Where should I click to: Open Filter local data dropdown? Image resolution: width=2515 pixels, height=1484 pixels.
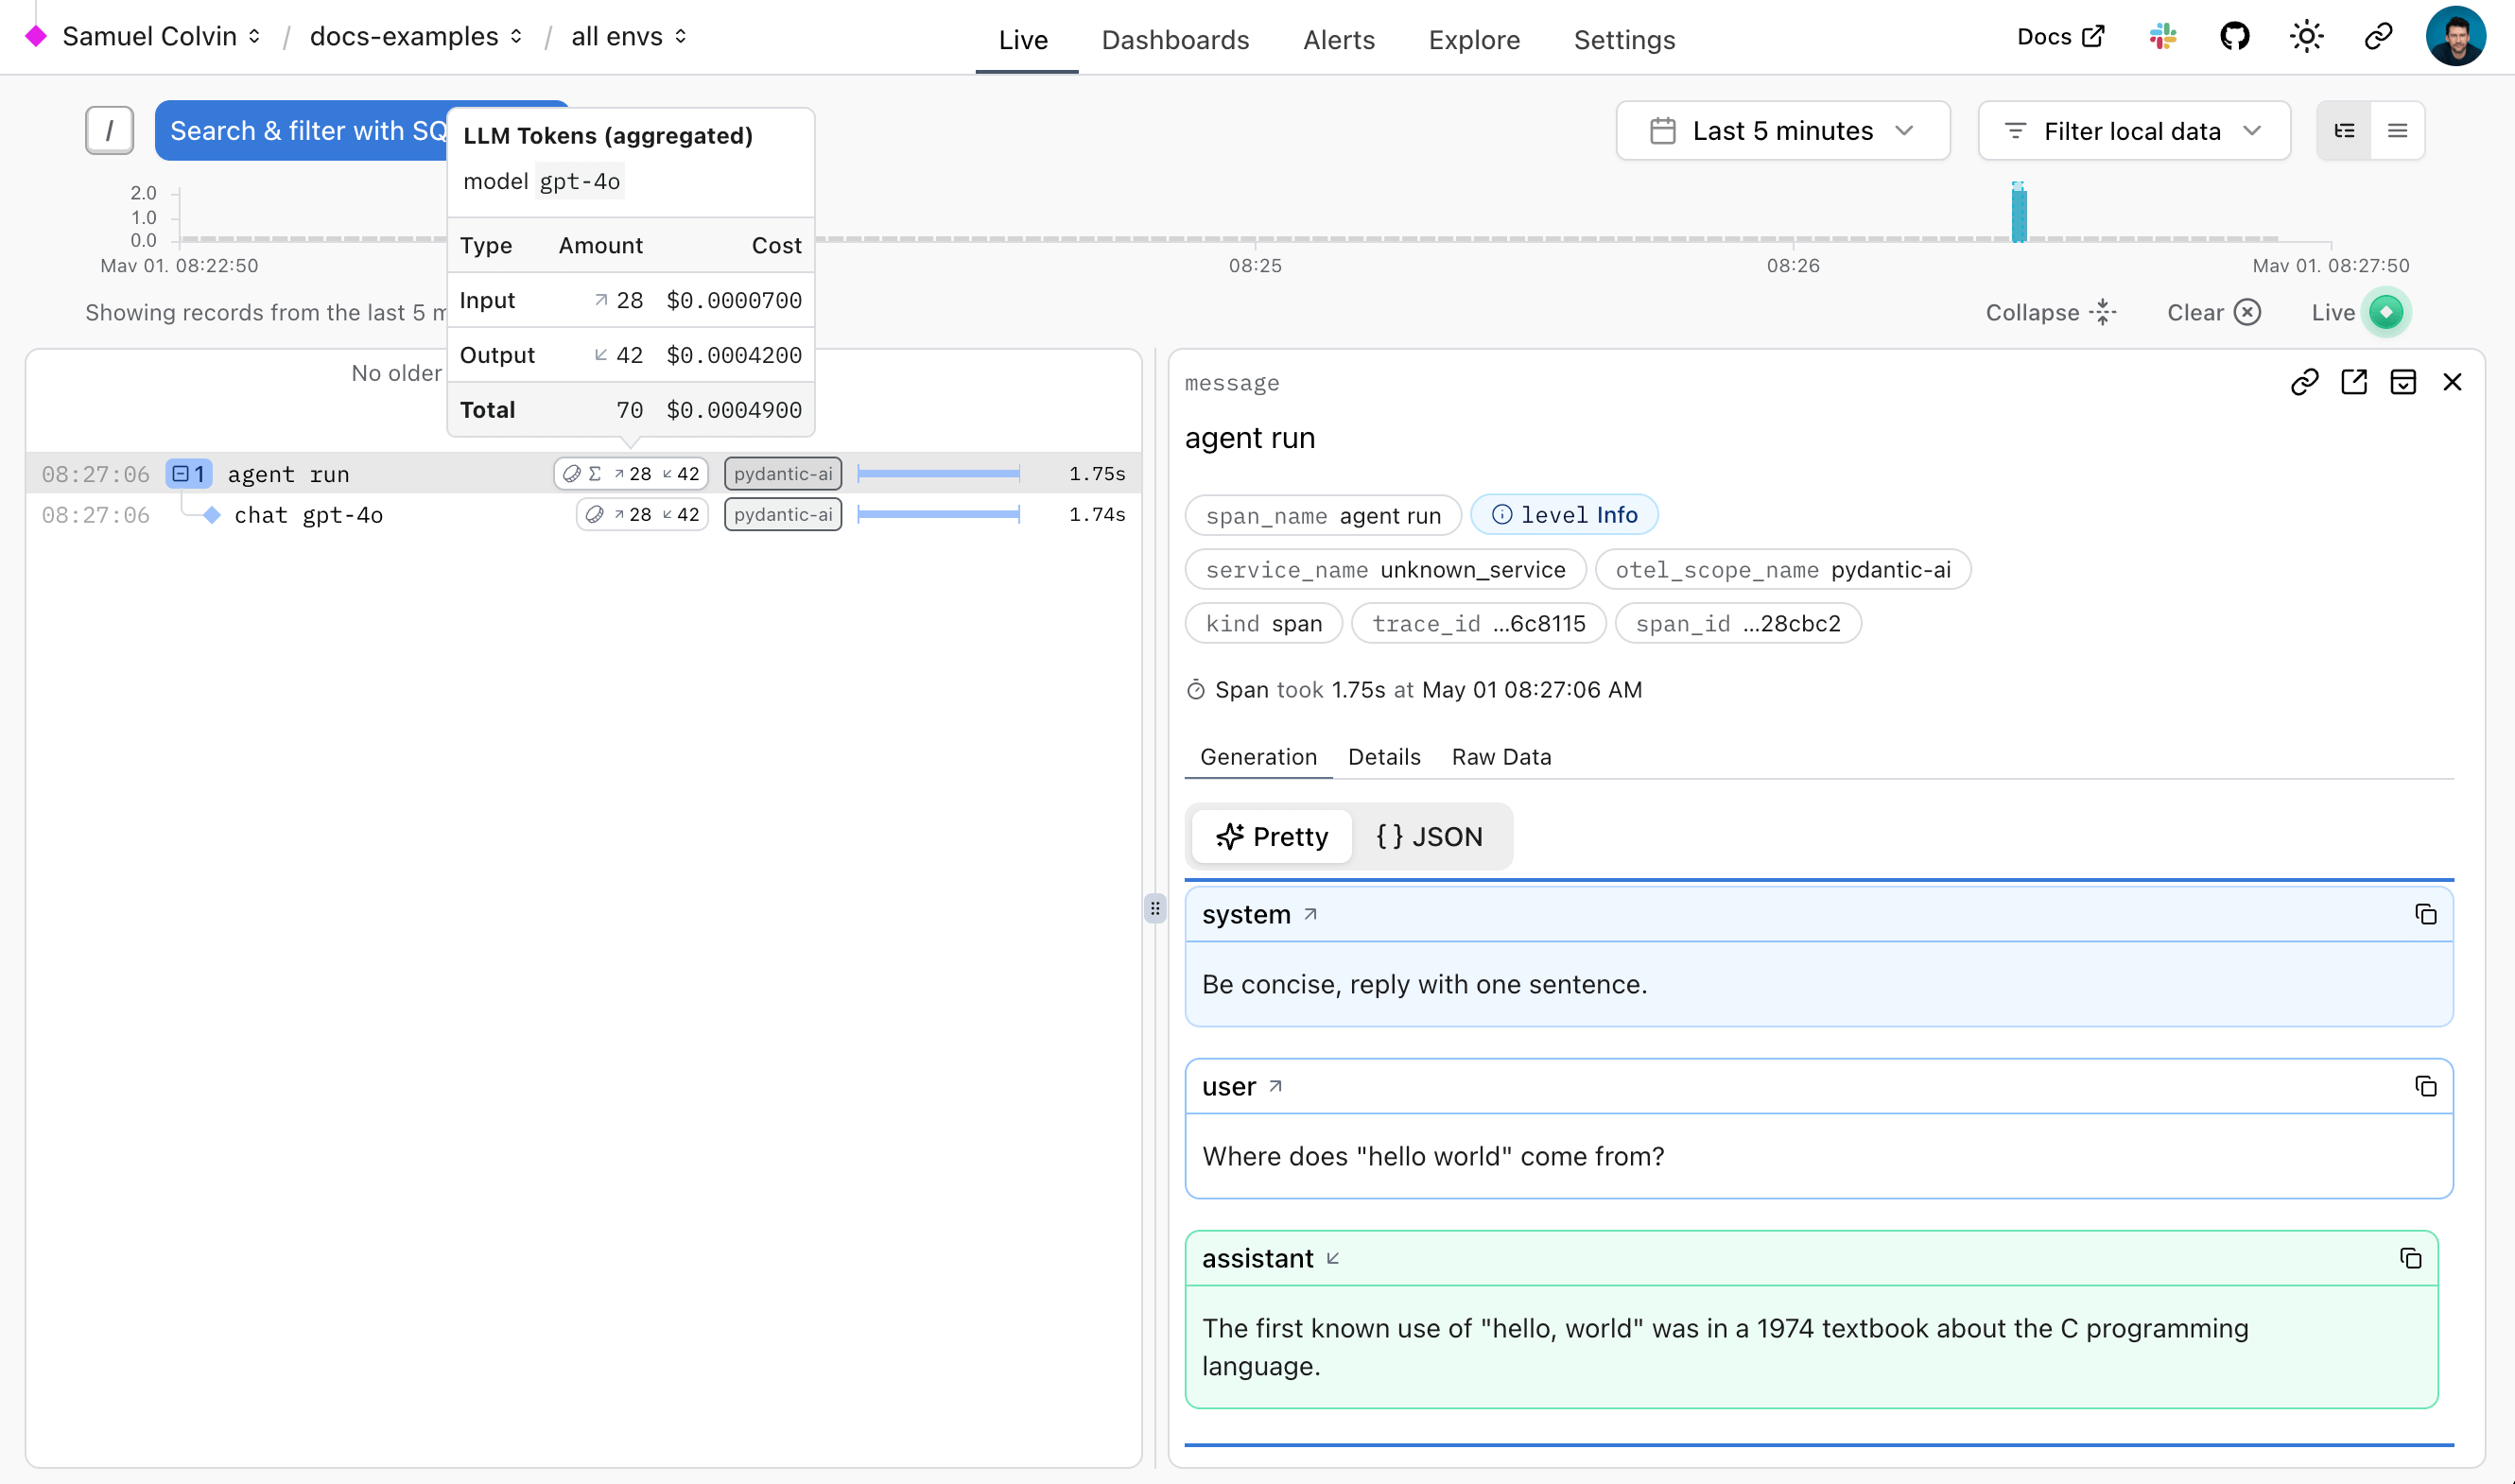click(x=2133, y=131)
